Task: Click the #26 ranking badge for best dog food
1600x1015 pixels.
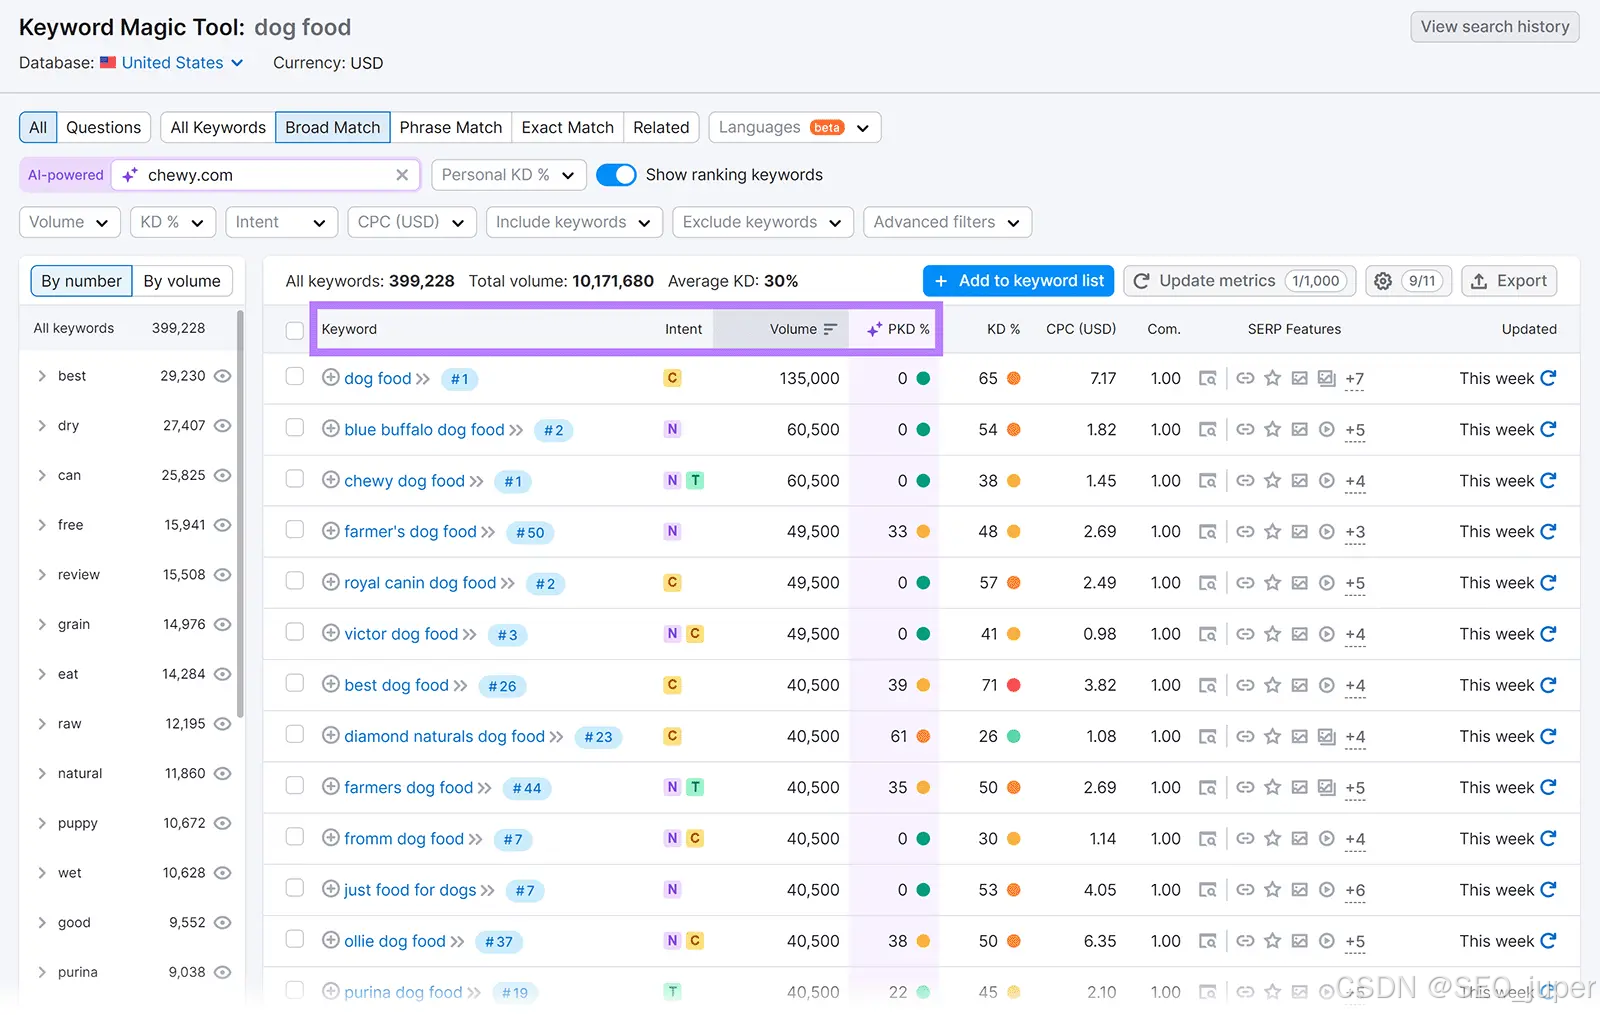Action: (502, 686)
